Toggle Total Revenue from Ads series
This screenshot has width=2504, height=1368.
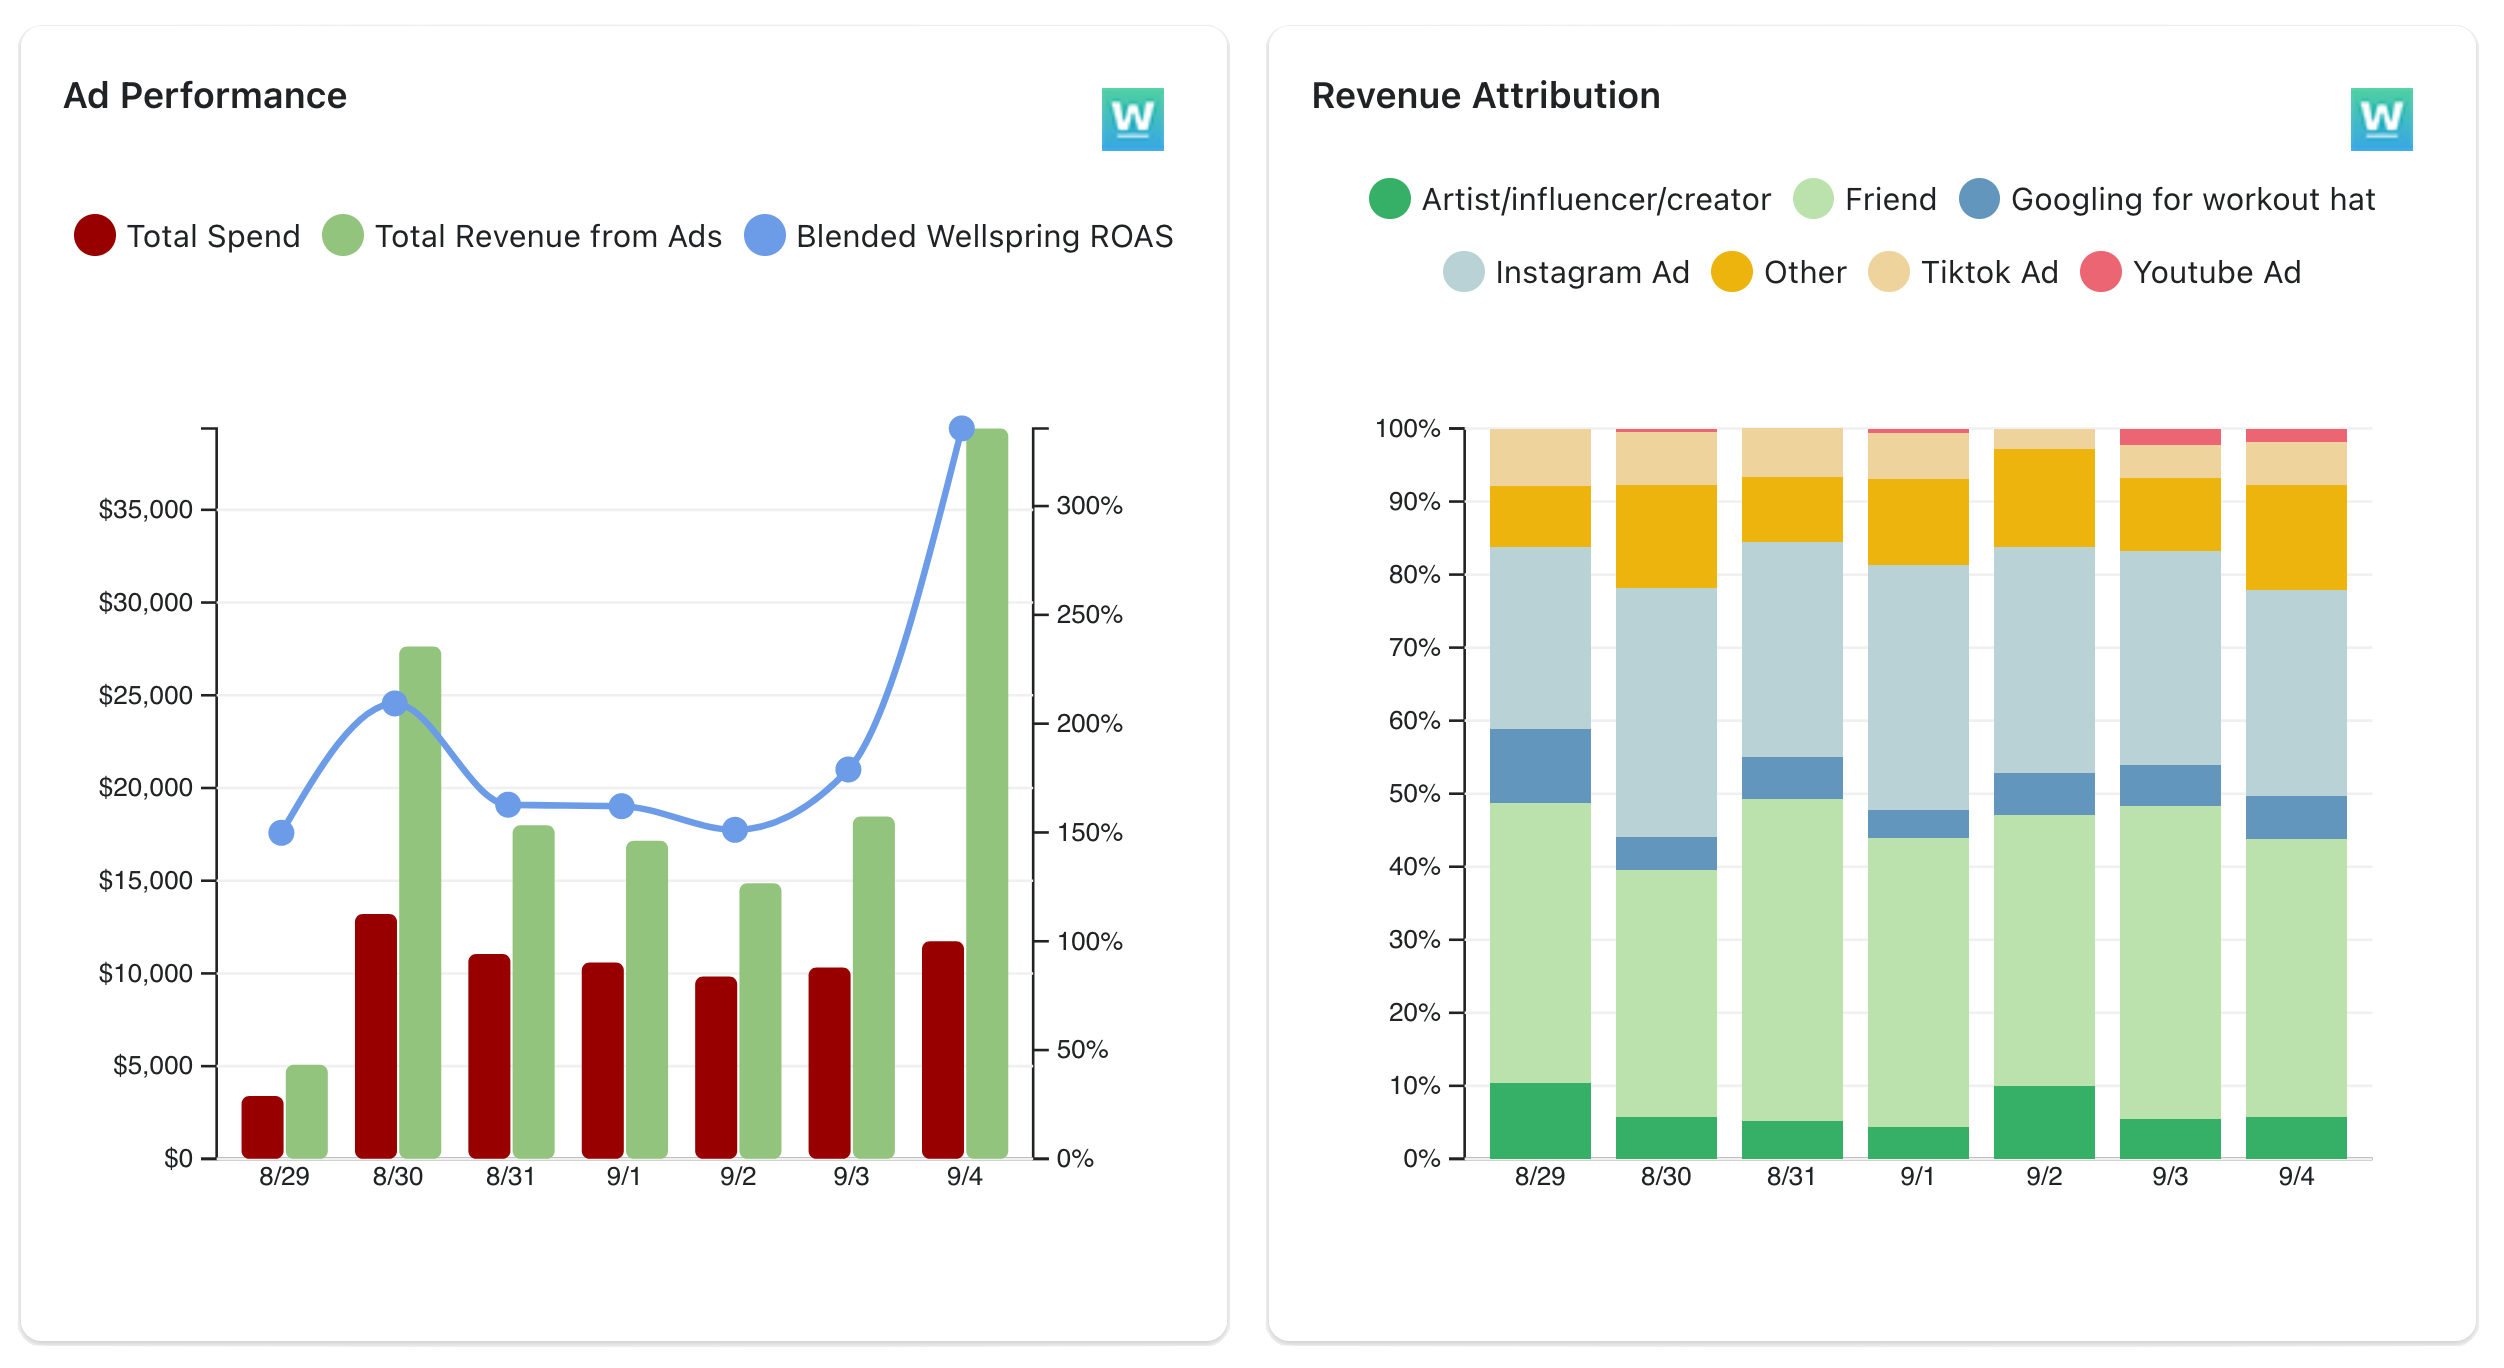[522, 236]
